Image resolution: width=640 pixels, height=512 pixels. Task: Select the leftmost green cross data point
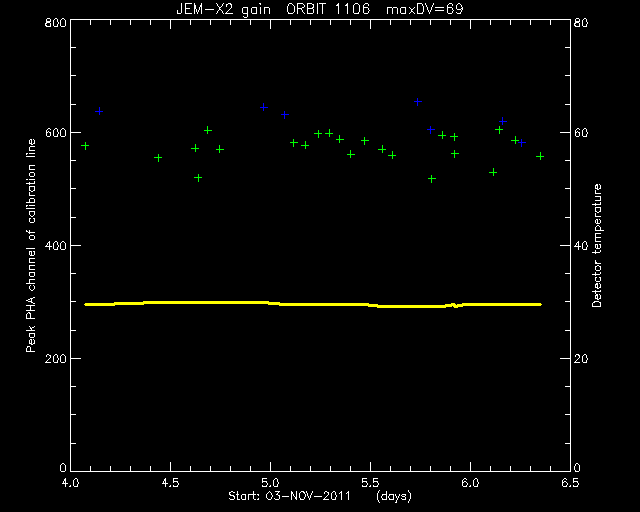(85, 146)
